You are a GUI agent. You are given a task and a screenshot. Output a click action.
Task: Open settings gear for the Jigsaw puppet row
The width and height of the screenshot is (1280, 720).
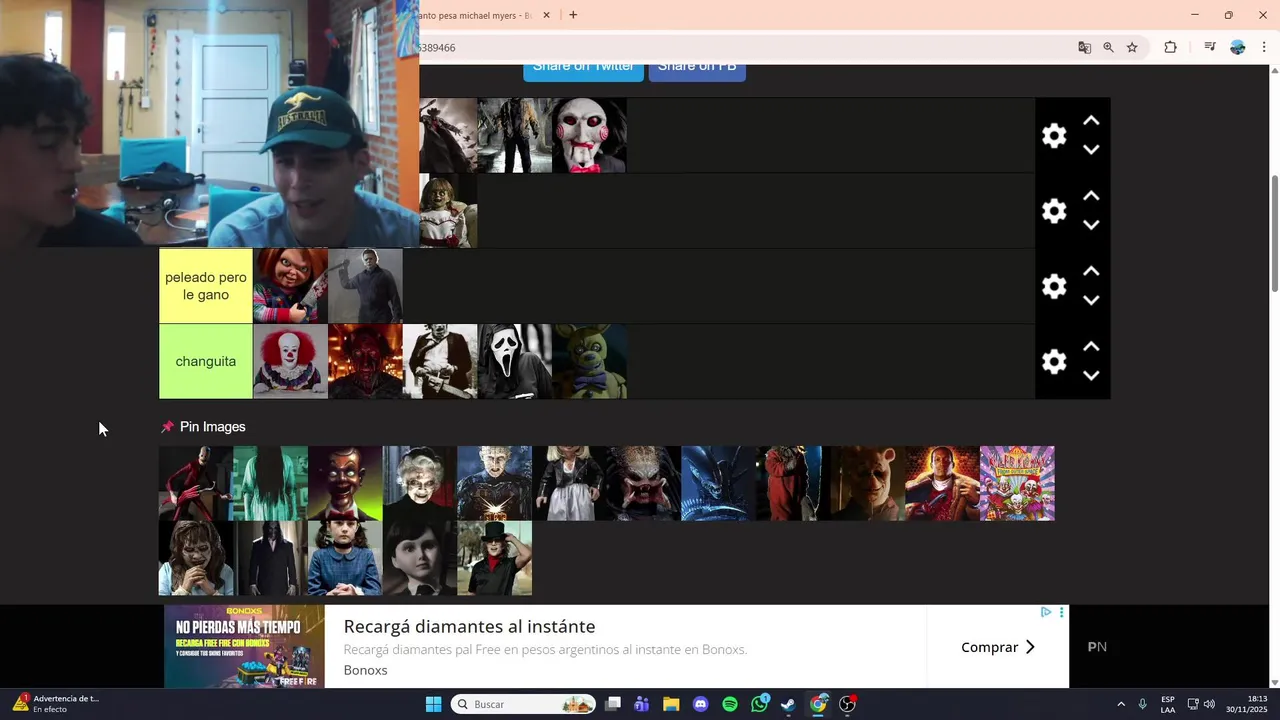coord(1054,136)
